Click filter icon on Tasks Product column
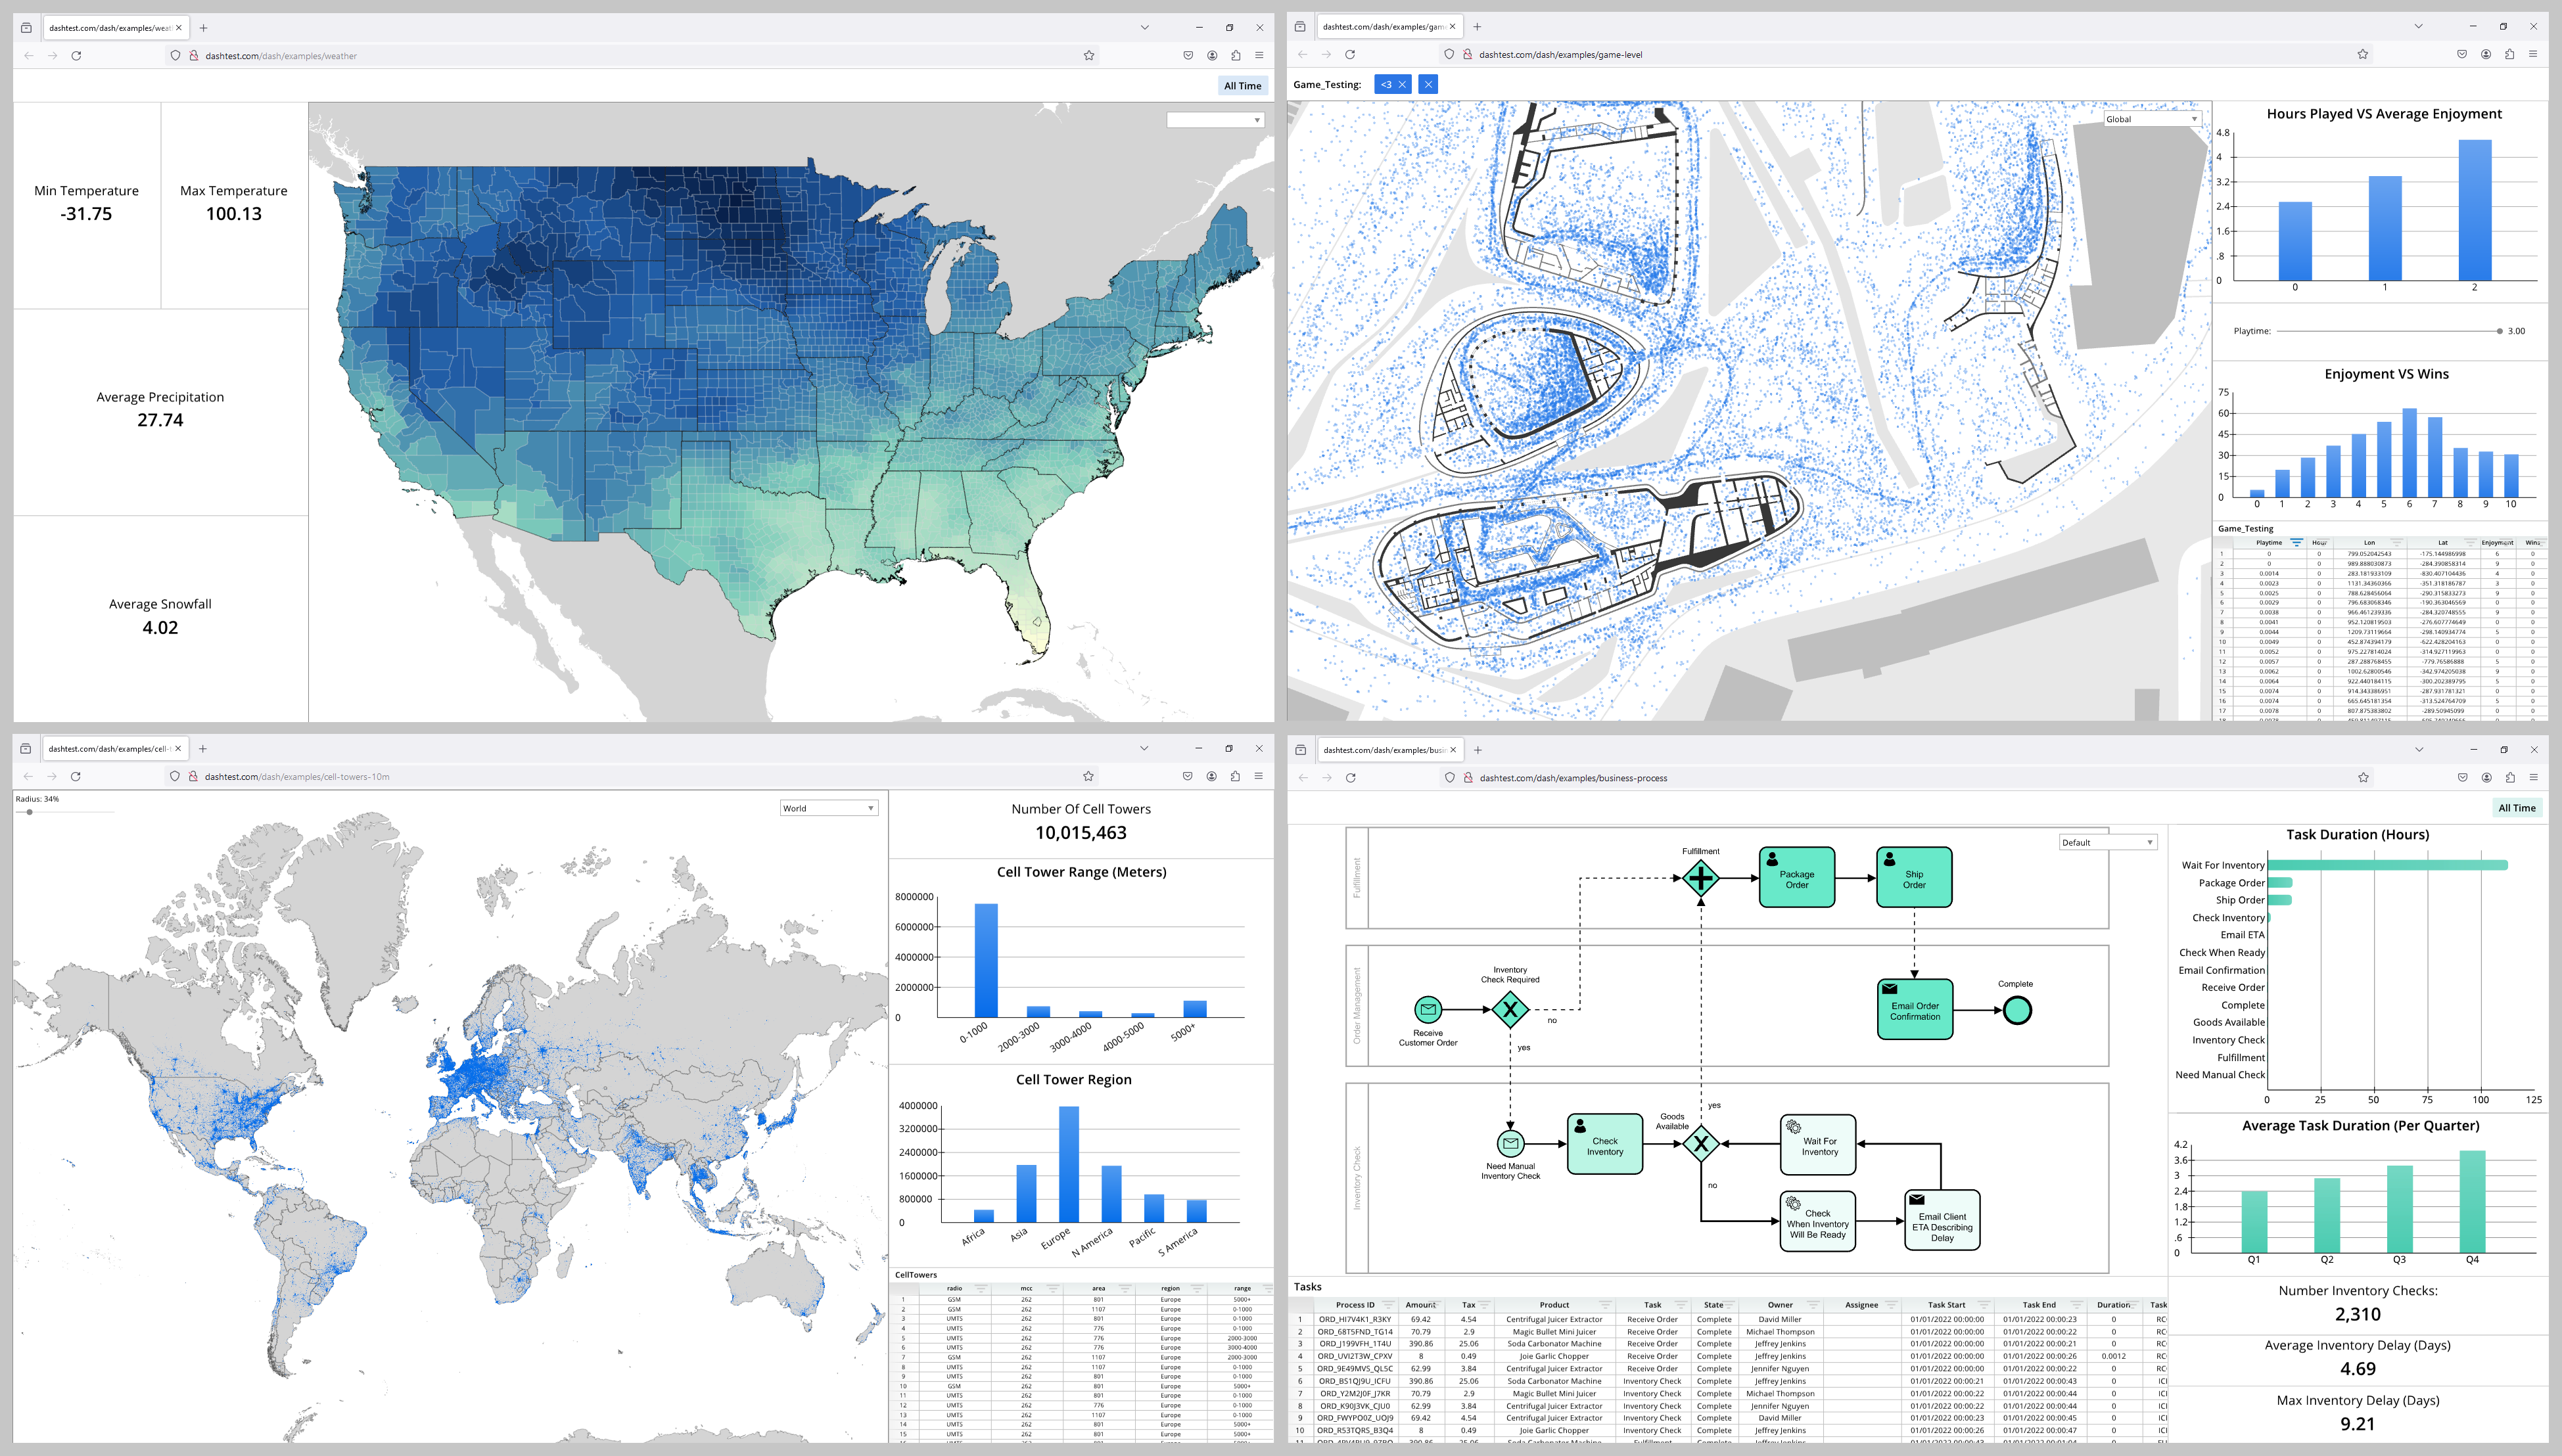The image size is (2562, 1456). pyautogui.click(x=1605, y=1305)
